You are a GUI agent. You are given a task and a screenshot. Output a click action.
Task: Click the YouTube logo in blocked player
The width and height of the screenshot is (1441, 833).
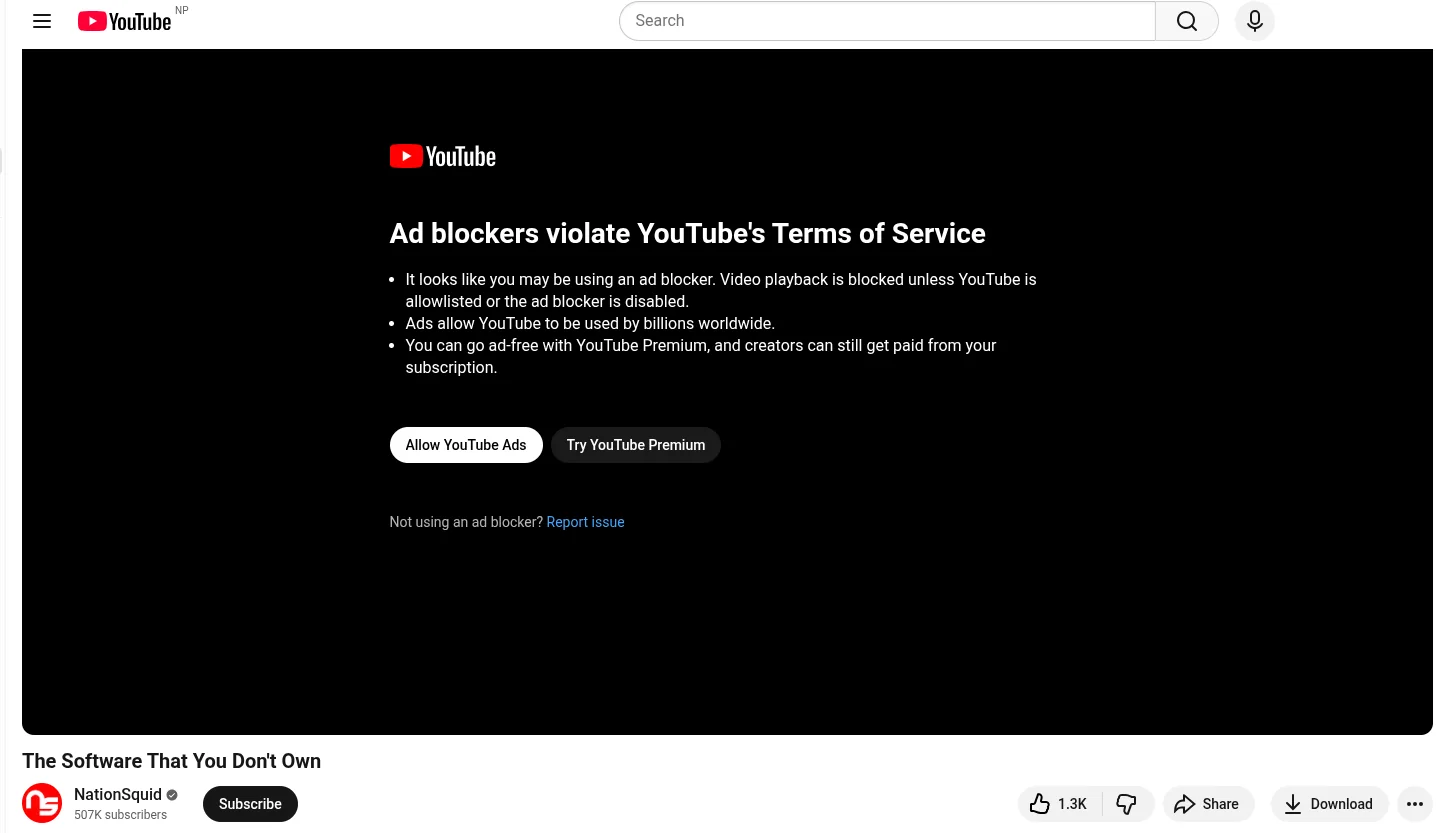point(443,156)
